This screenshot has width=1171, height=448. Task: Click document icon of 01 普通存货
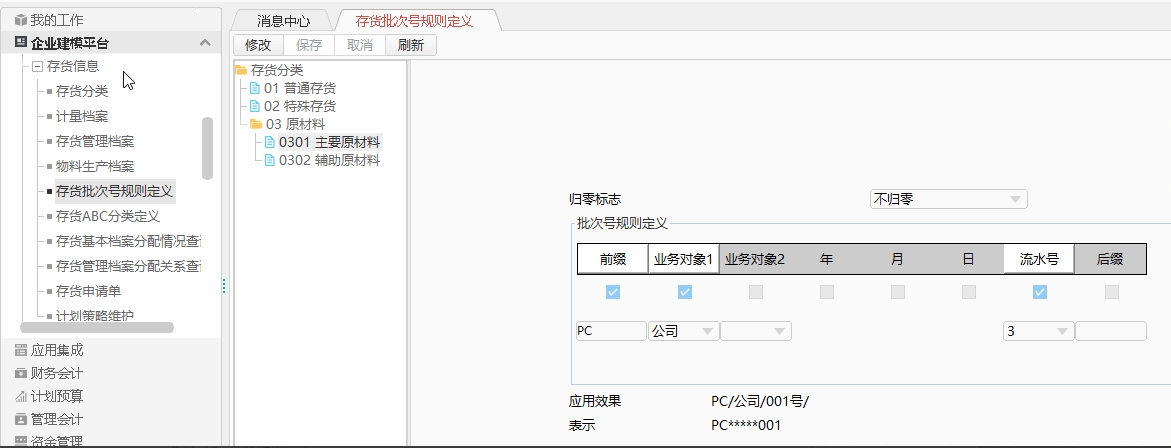[x=255, y=88]
